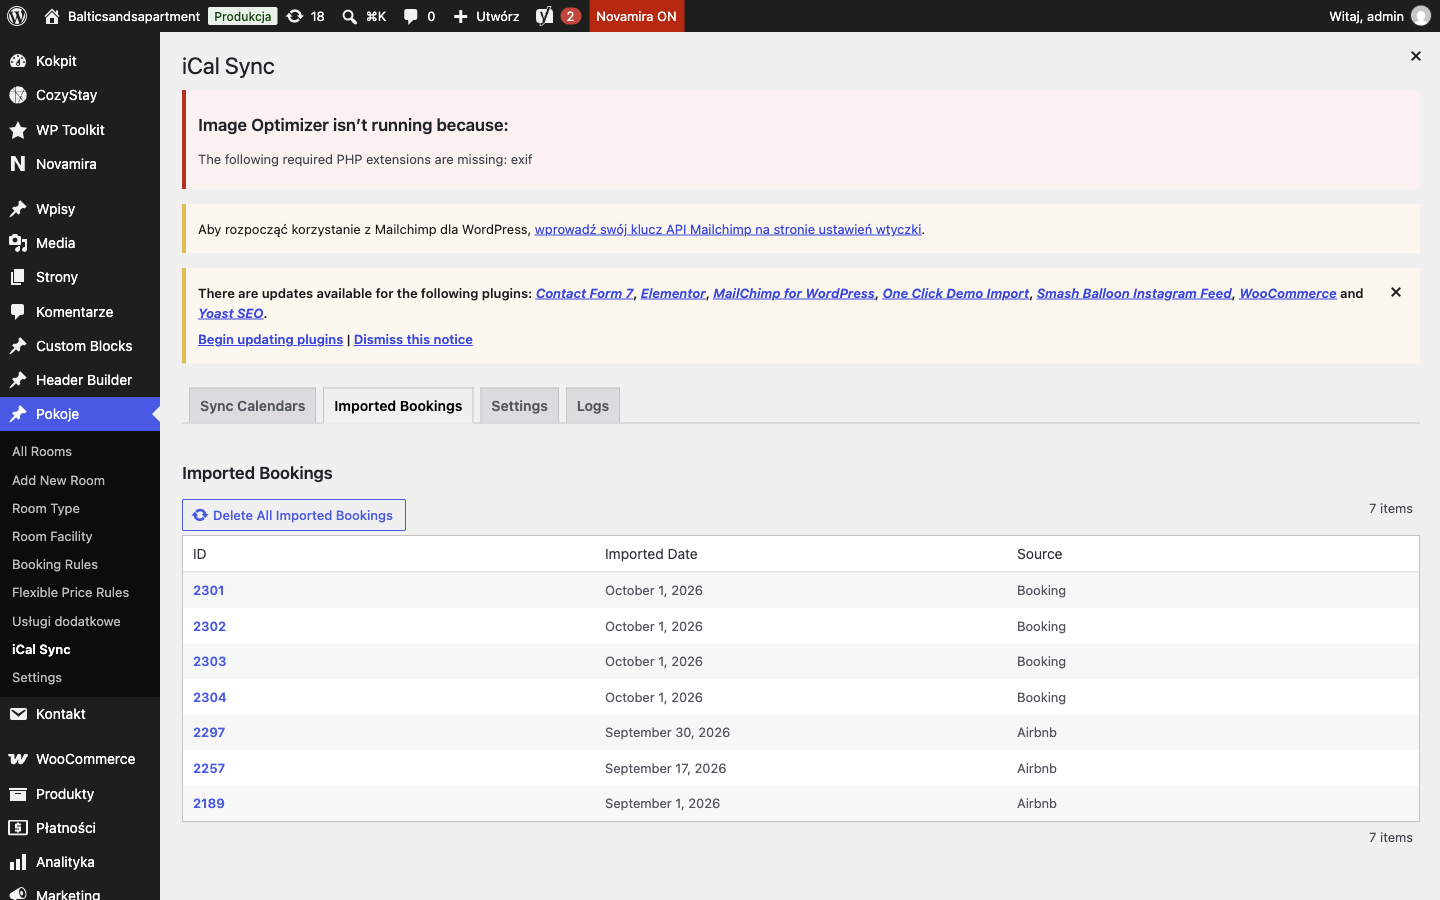Open Kokpit dashboard icon in sidebar
Viewport: 1440px width, 900px height.
click(x=18, y=61)
